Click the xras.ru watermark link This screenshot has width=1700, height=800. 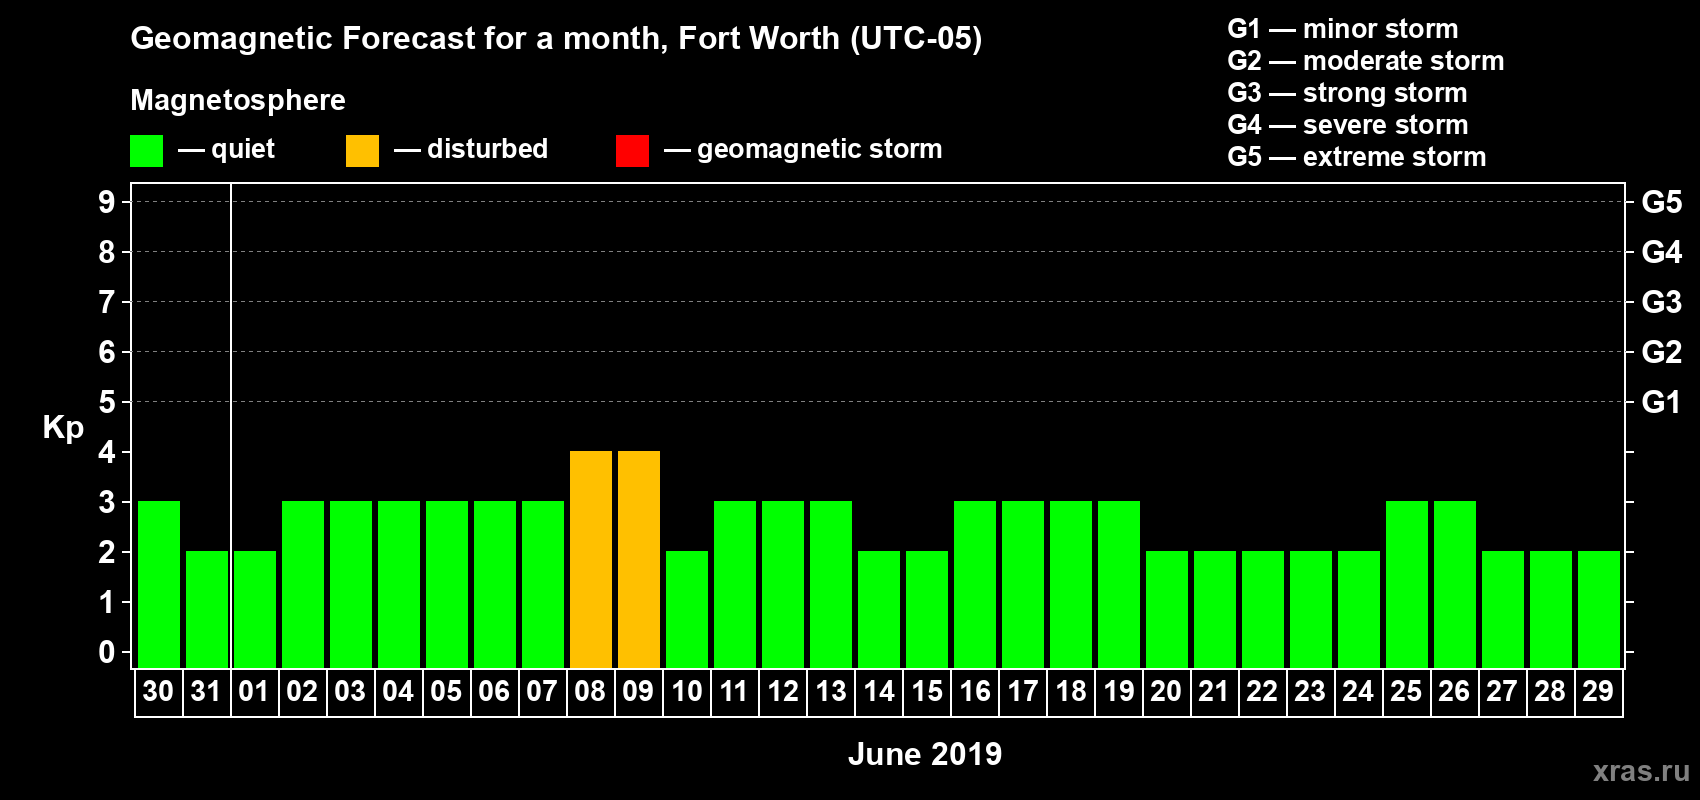pos(1641,770)
